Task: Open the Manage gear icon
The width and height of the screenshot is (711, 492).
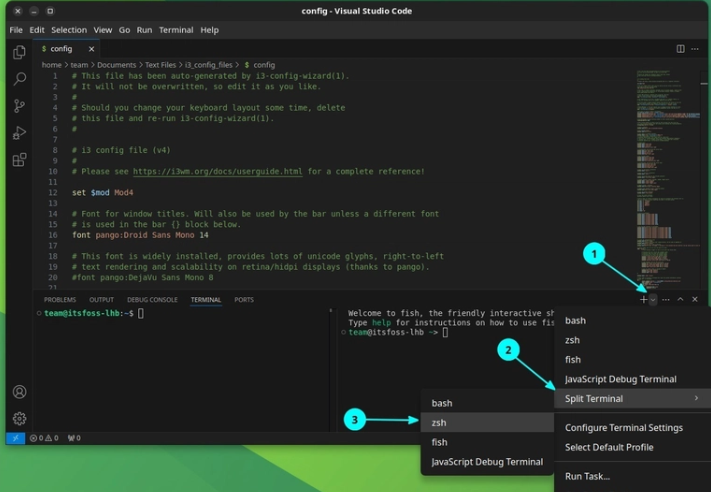Action: point(19,418)
